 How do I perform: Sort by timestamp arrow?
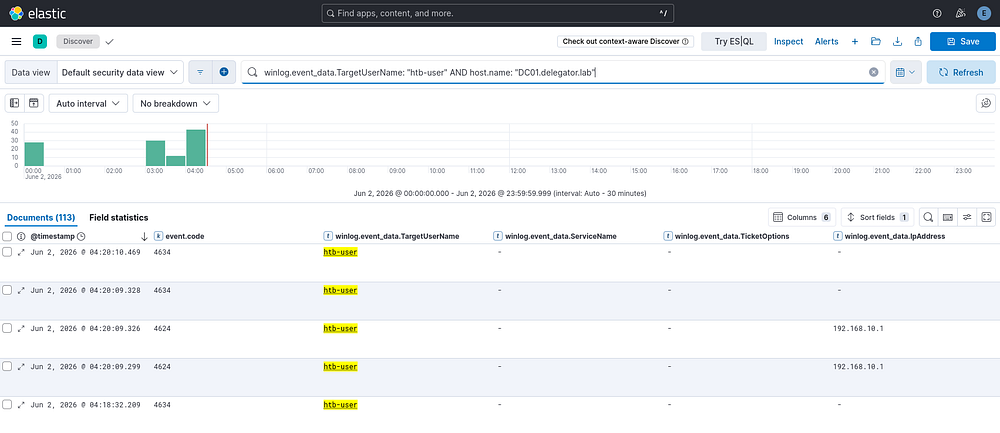pyautogui.click(x=144, y=237)
